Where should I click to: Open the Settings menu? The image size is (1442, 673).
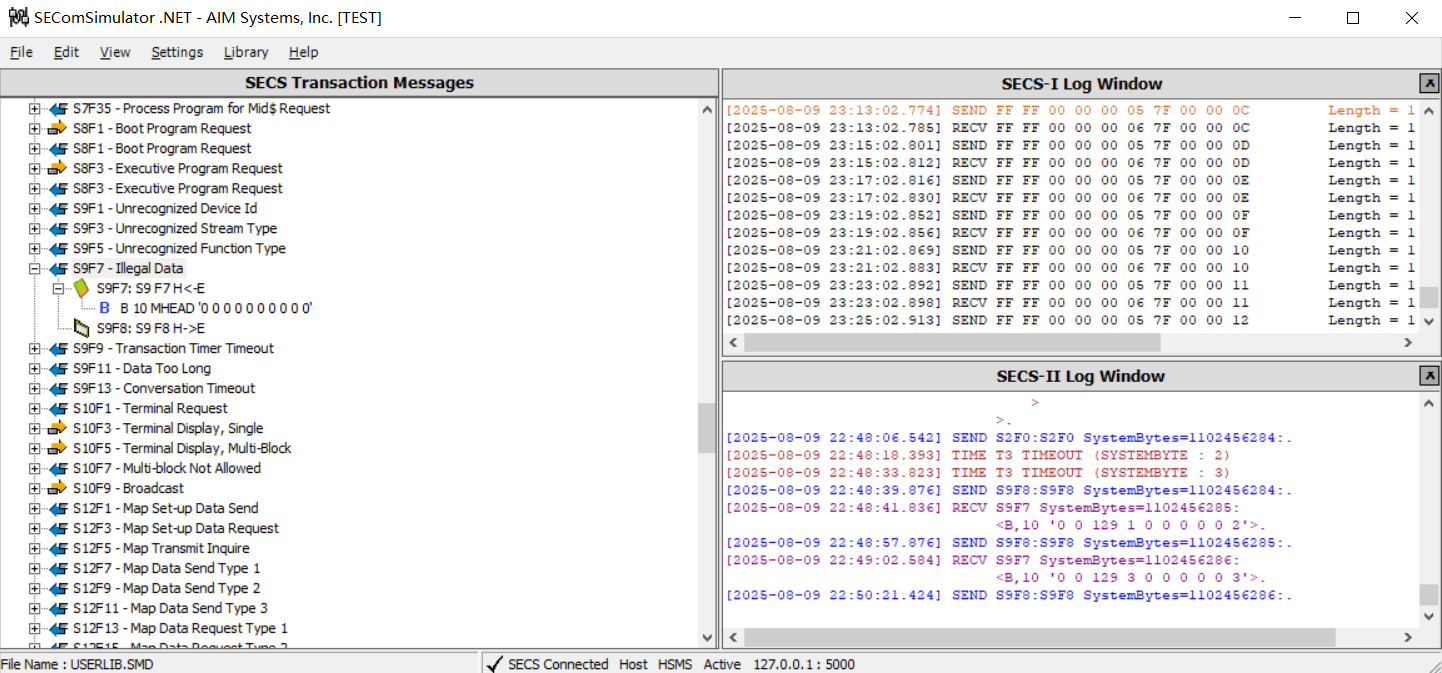[177, 52]
